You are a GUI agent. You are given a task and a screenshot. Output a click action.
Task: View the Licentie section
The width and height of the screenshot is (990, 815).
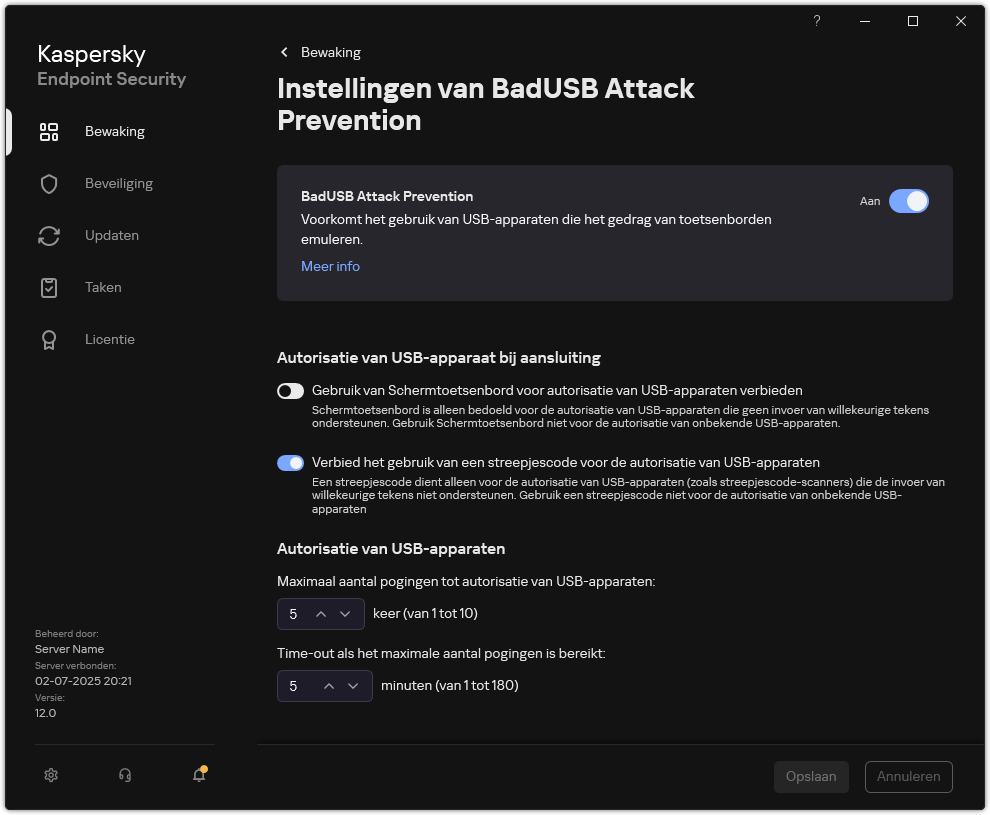(x=110, y=339)
